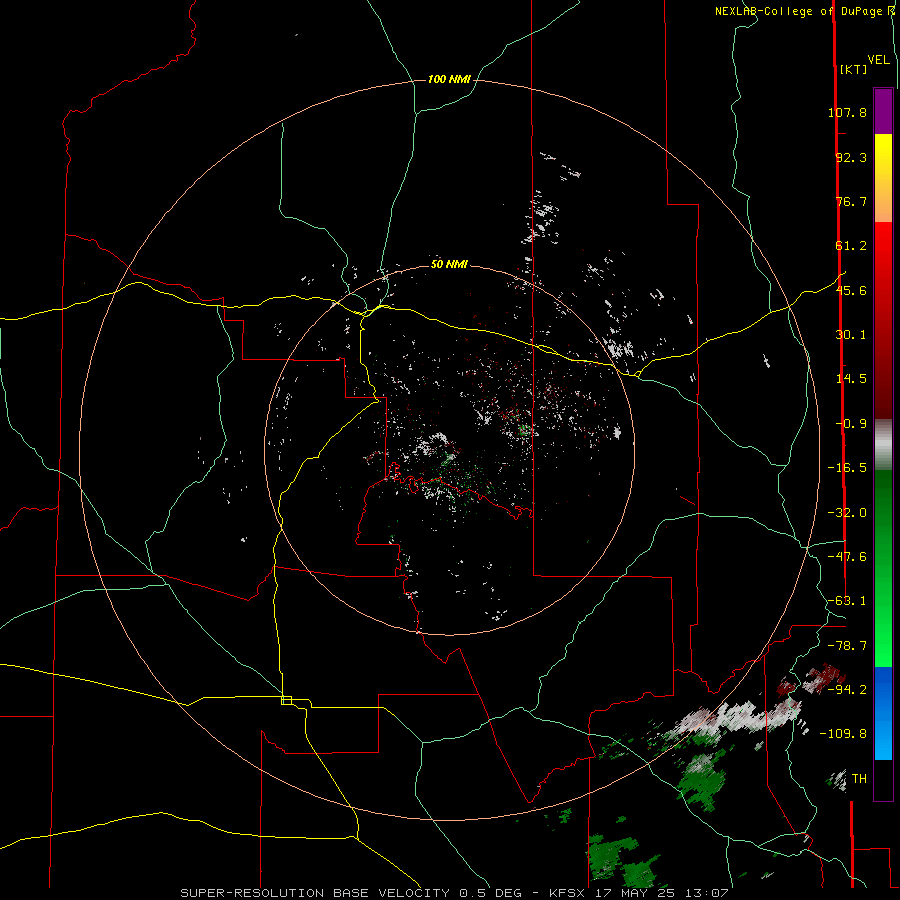The image size is (900, 900).
Task: Click the VEL legend title
Action: pos(878,59)
